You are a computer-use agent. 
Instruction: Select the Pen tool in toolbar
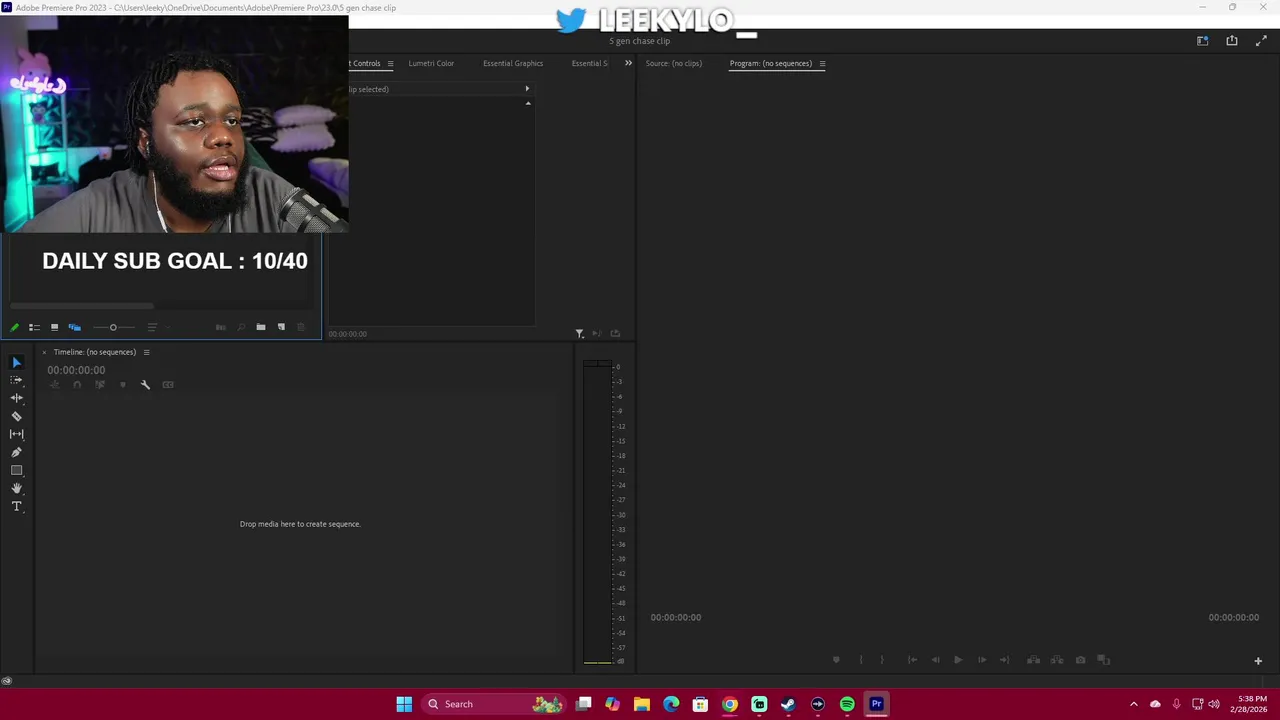16,452
